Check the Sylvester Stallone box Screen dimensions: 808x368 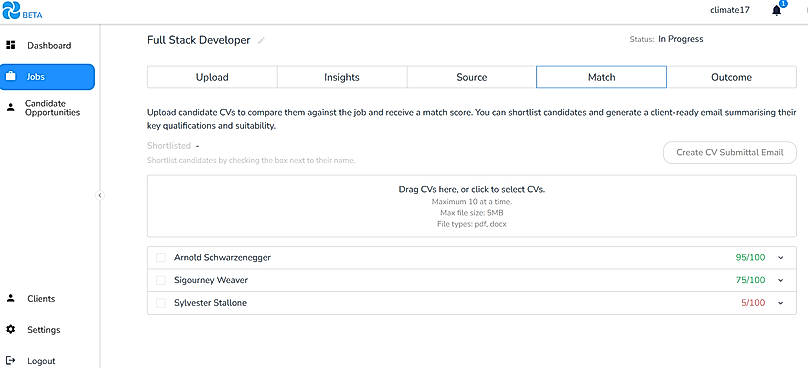coord(161,303)
